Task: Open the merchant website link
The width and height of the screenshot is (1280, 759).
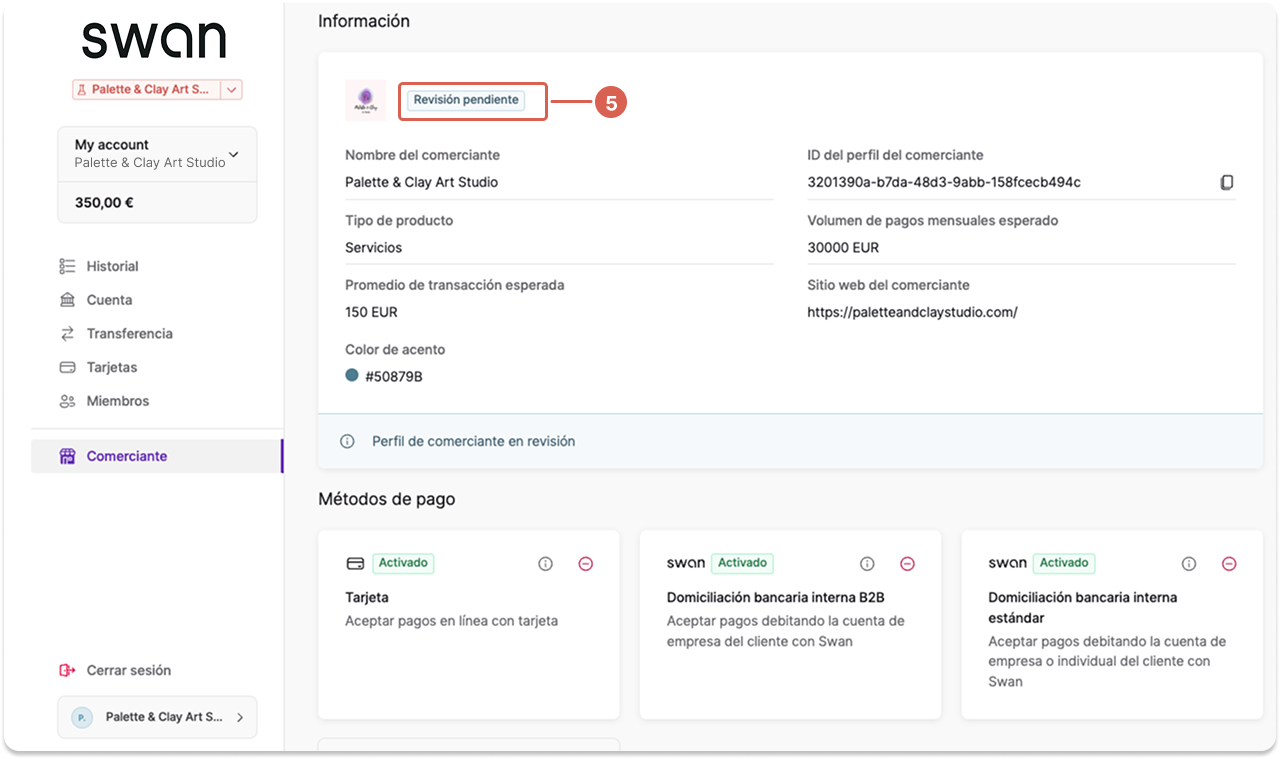Action: 912,312
